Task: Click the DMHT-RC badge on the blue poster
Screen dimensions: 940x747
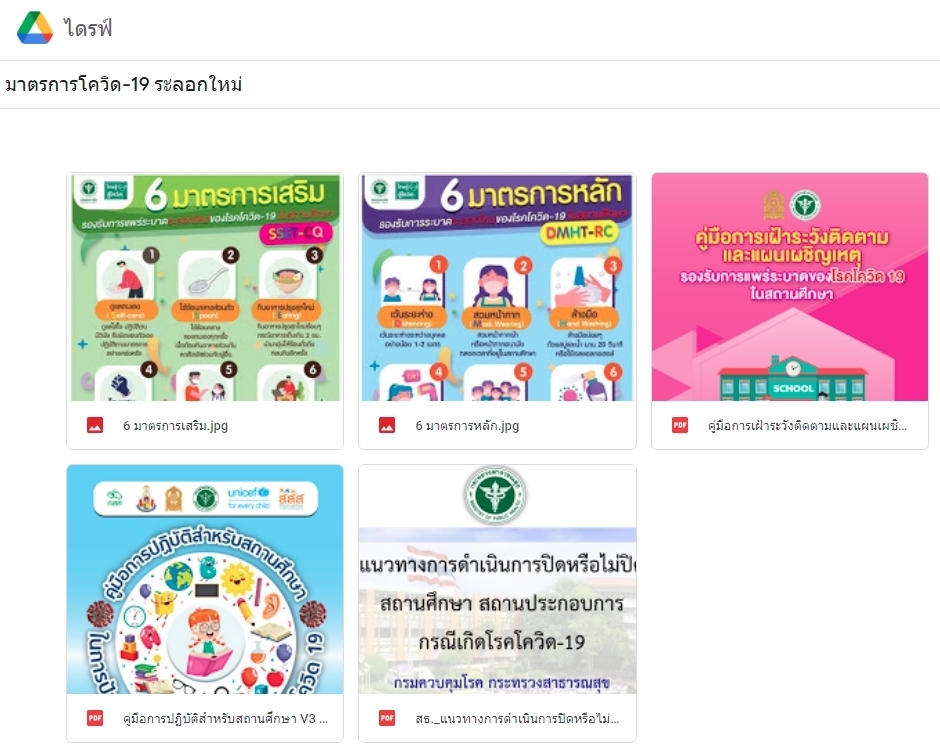Action: point(579,233)
